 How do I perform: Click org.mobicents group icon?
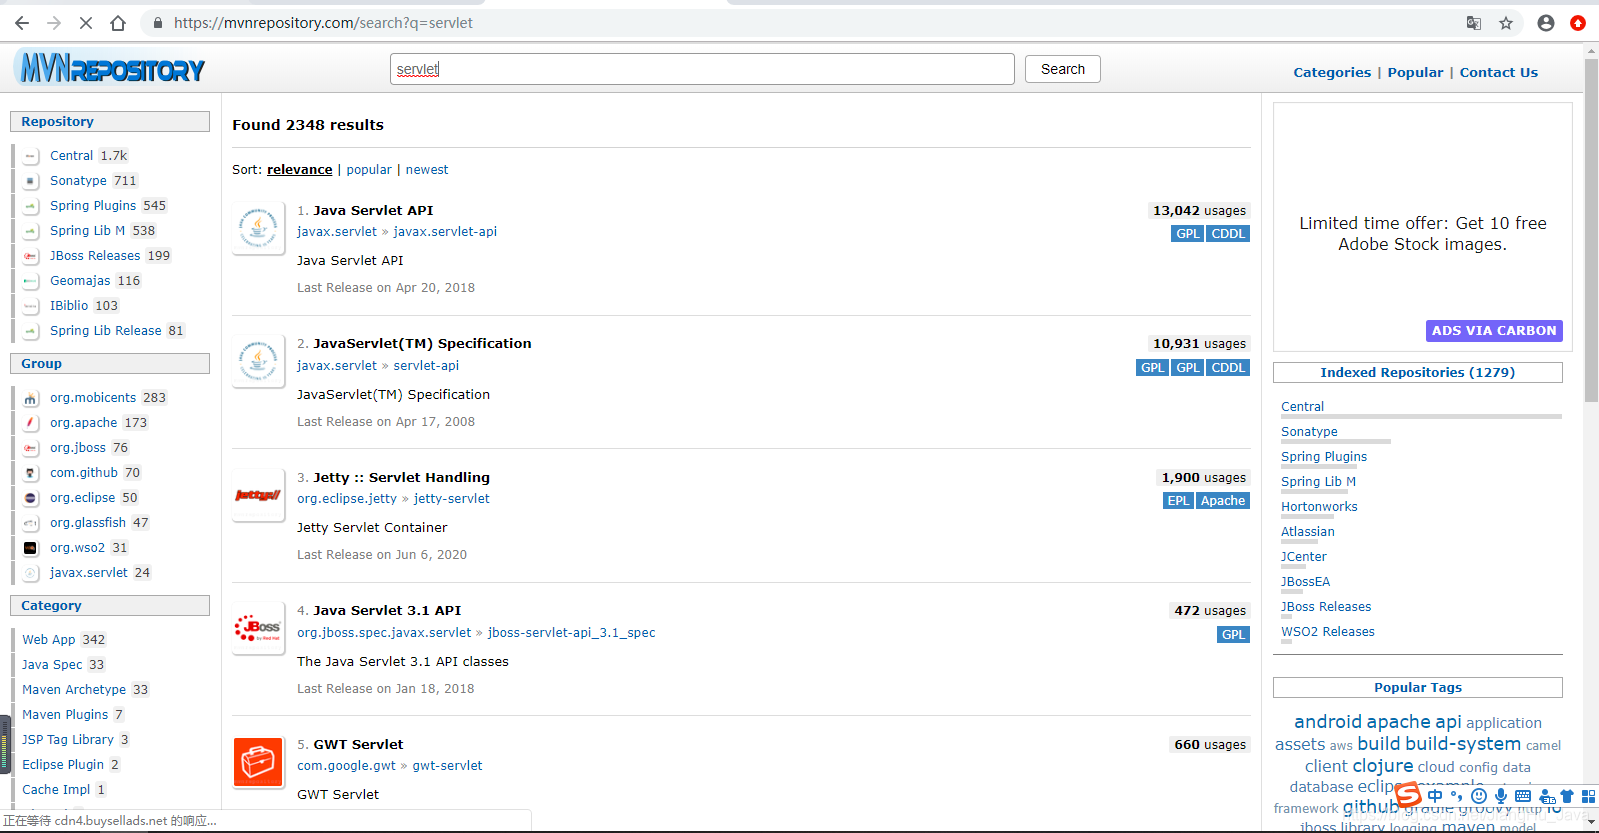[31, 398]
